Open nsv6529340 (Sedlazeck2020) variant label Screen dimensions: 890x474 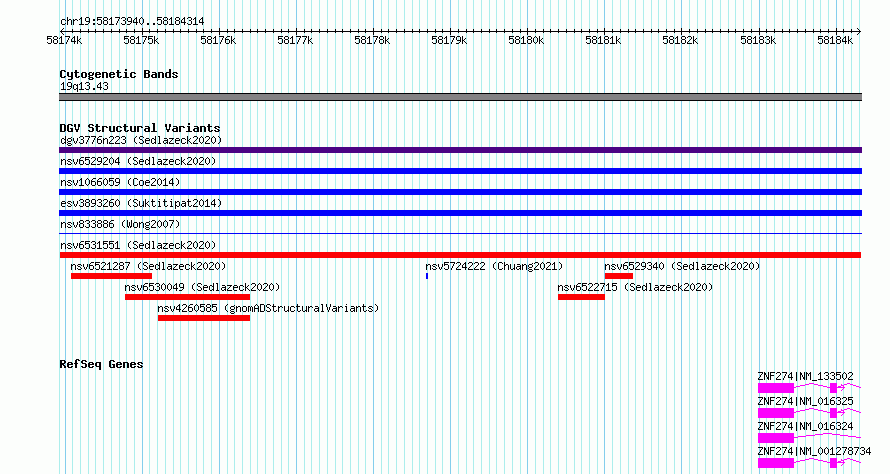click(x=682, y=266)
